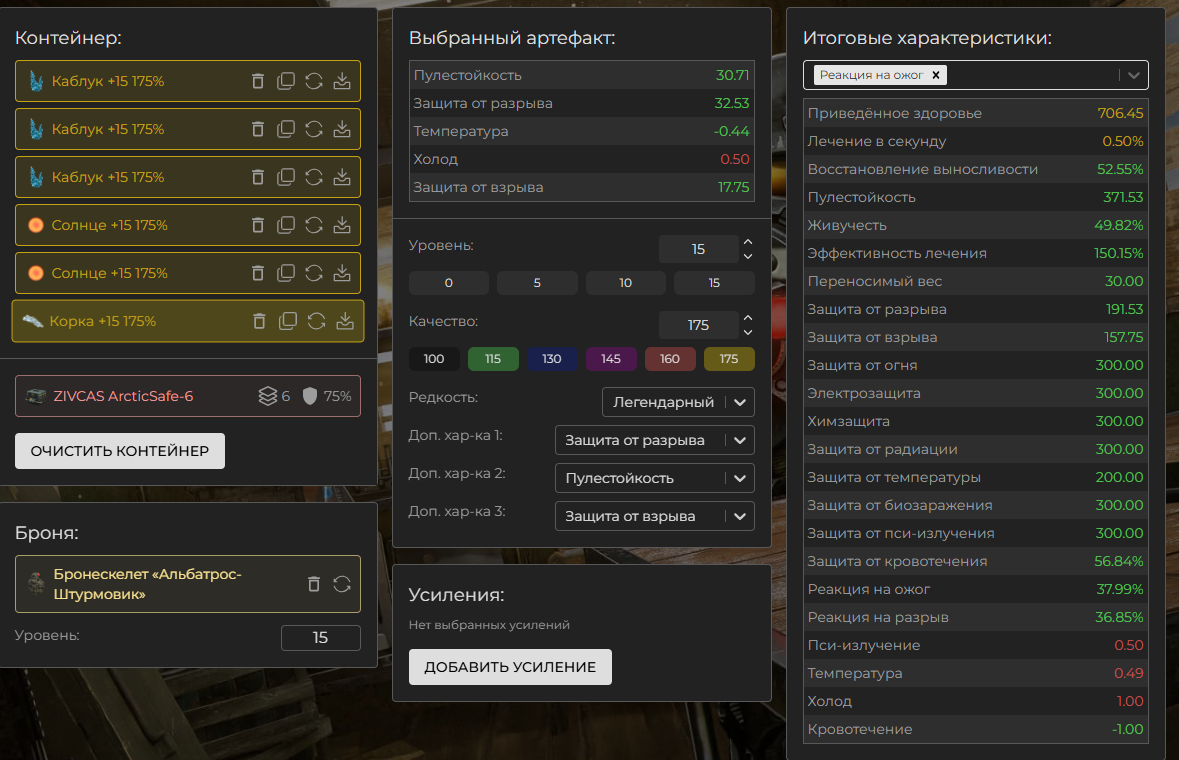Click swap arrows icon on the topmost Каблук row
Screen dimensions: 1179x760
[x=314, y=81]
